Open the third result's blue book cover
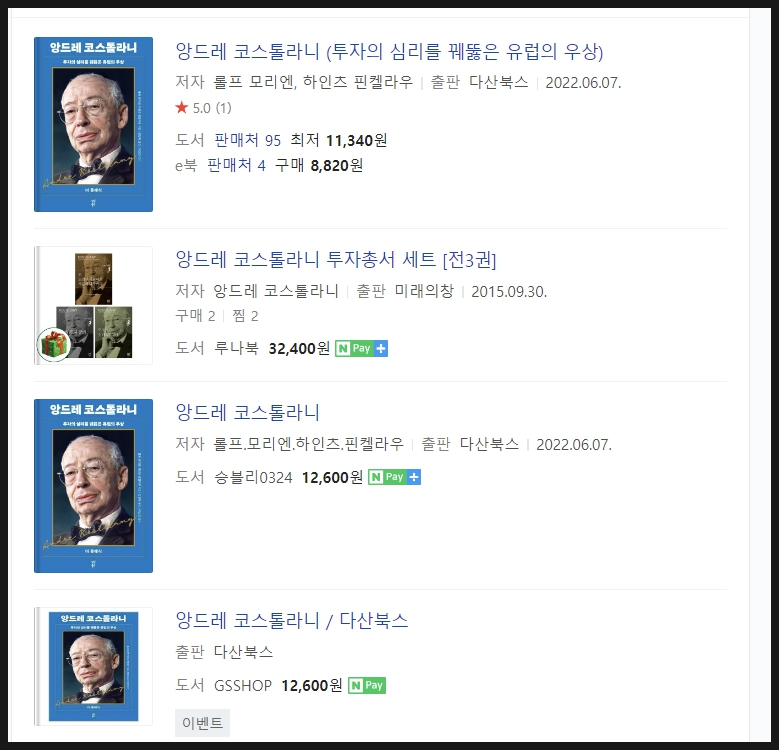Viewport: 779px width, 750px height. click(x=93, y=486)
